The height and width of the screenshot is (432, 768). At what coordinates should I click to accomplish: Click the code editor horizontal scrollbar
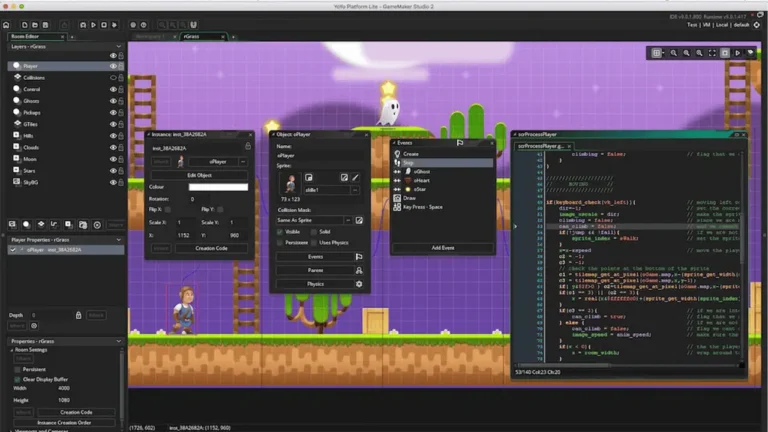pyautogui.click(x=565, y=365)
